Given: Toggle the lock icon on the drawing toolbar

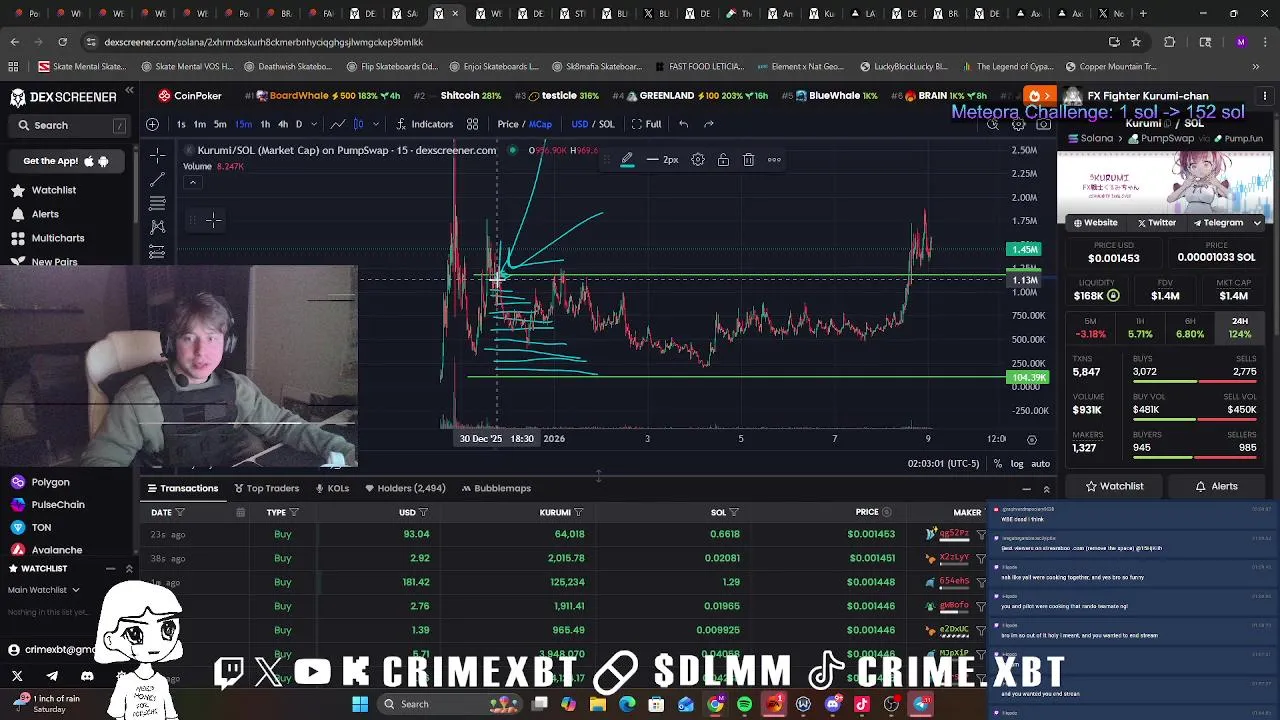Looking at the screenshot, I should 723,160.
